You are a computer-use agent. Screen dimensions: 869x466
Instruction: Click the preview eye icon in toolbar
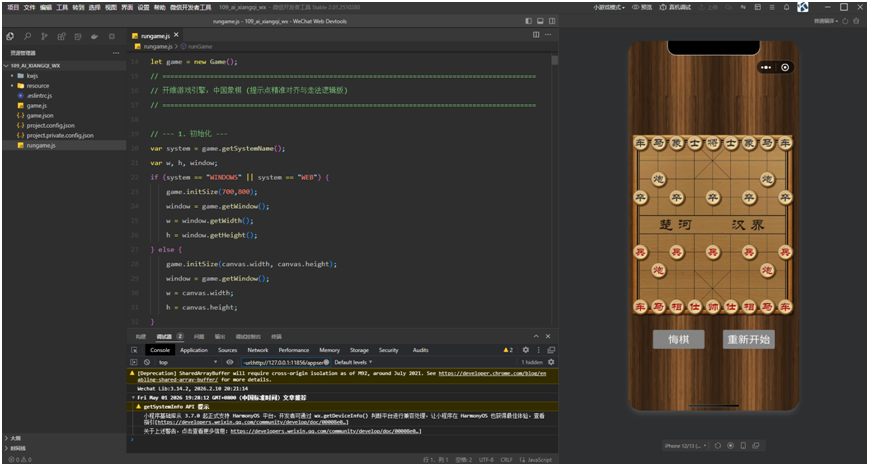(x=636, y=7)
